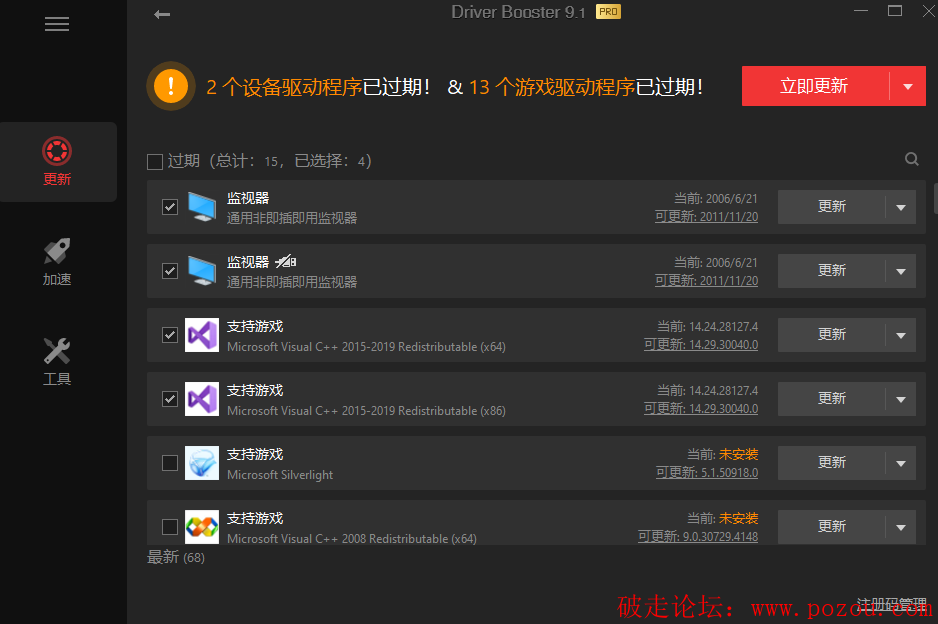
Task: Click 更新 button for Microsoft Silverlight
Action: 832,463
